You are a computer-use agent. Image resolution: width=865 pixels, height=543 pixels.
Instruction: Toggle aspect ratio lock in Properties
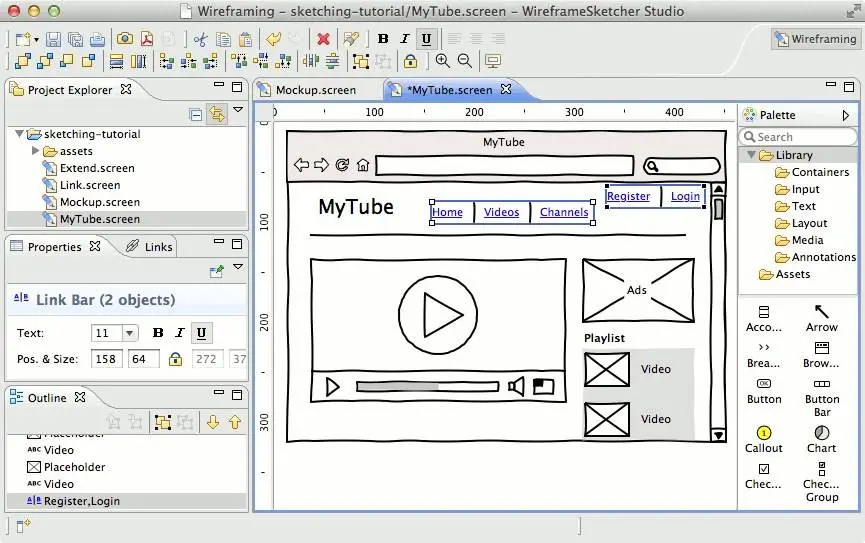click(x=175, y=359)
